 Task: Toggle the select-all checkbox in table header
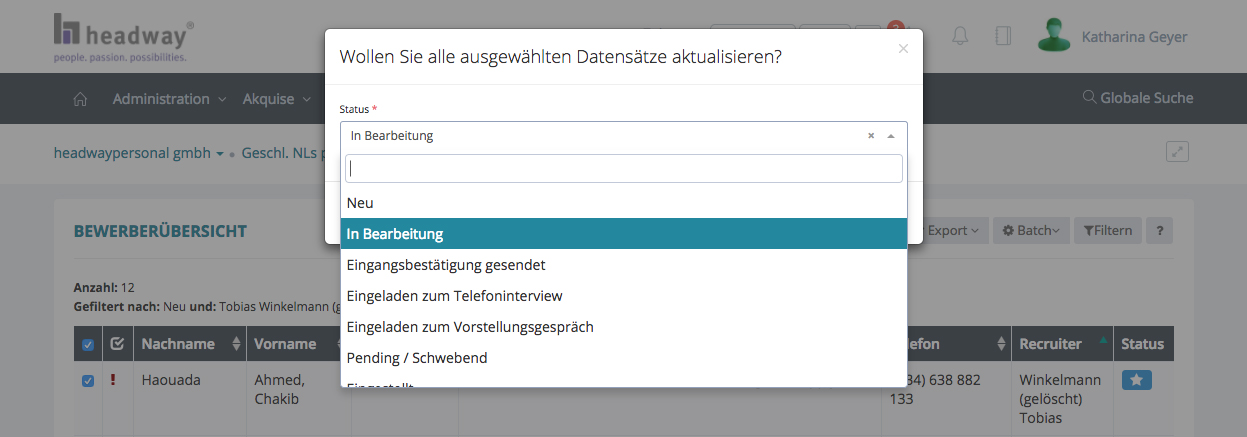pyautogui.click(x=88, y=345)
